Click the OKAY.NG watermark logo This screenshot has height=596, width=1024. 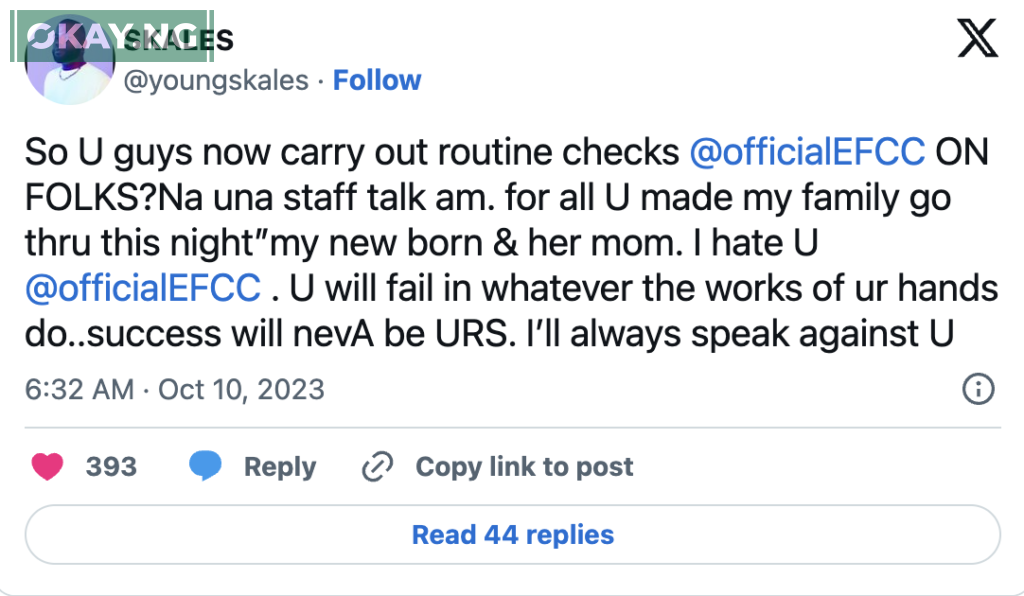[x=110, y=37]
